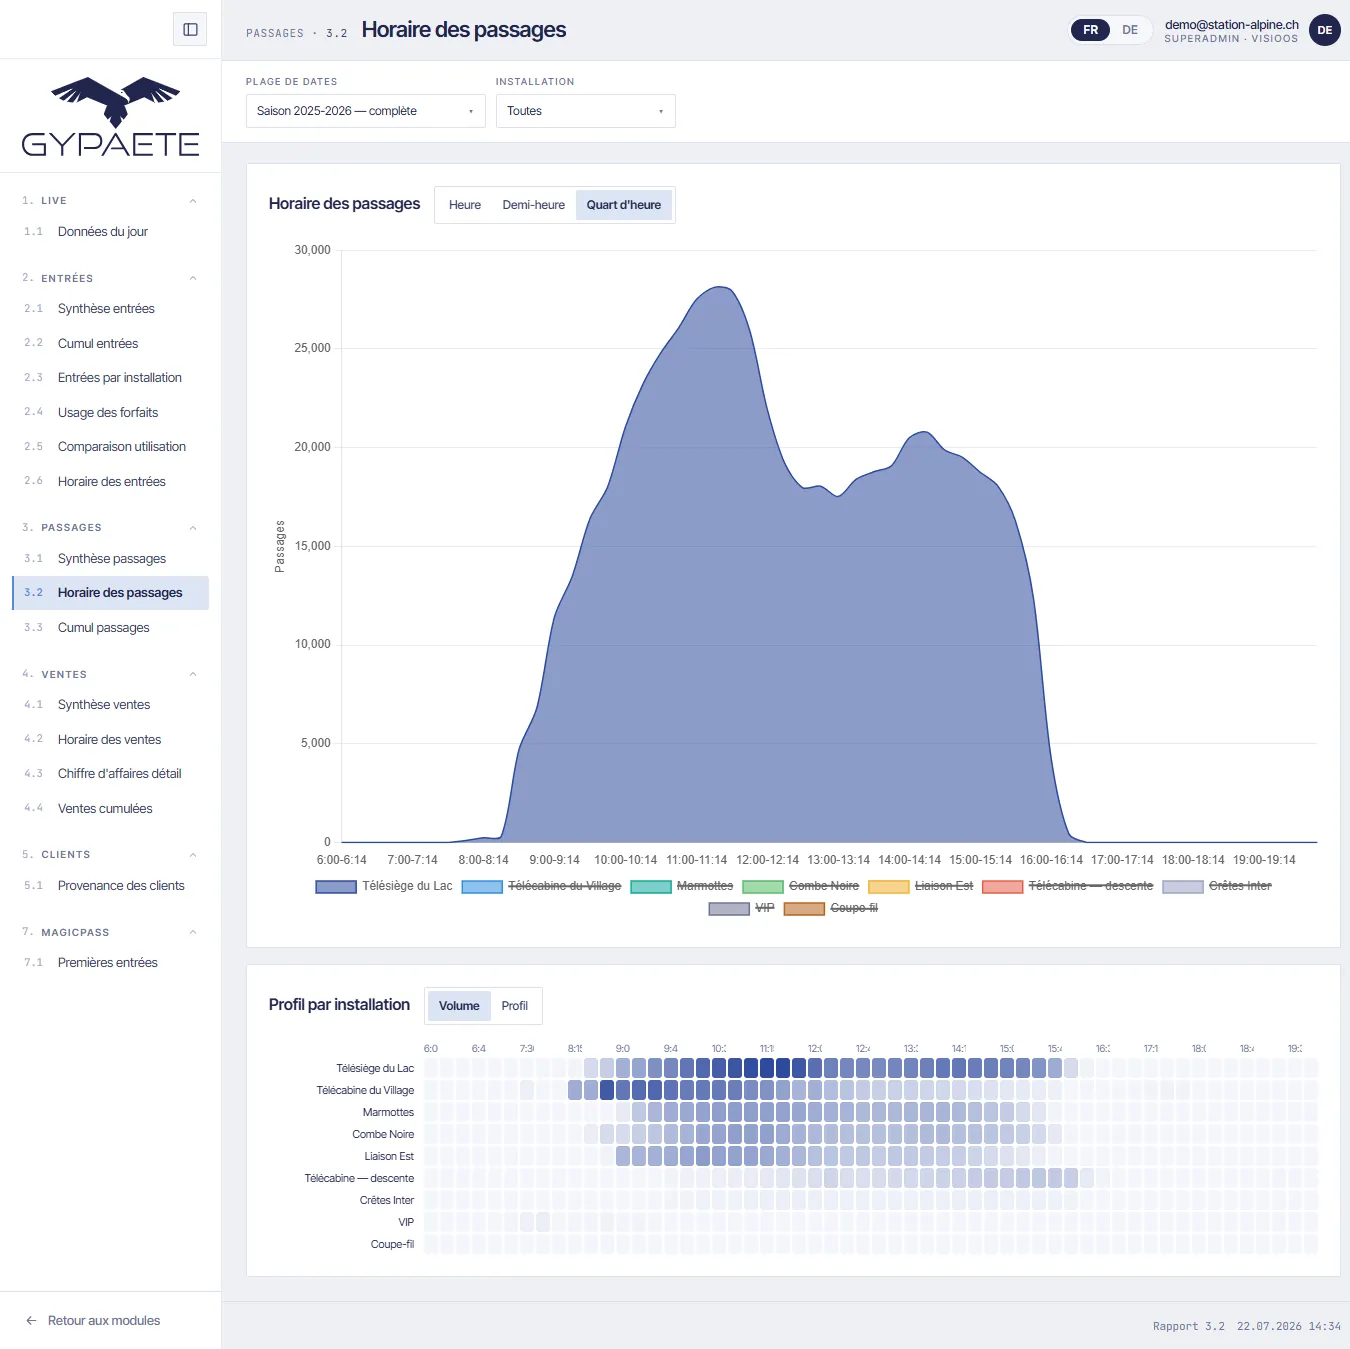Toggle Combe Noire series in legend
This screenshot has height=1349, width=1350.
801,886
